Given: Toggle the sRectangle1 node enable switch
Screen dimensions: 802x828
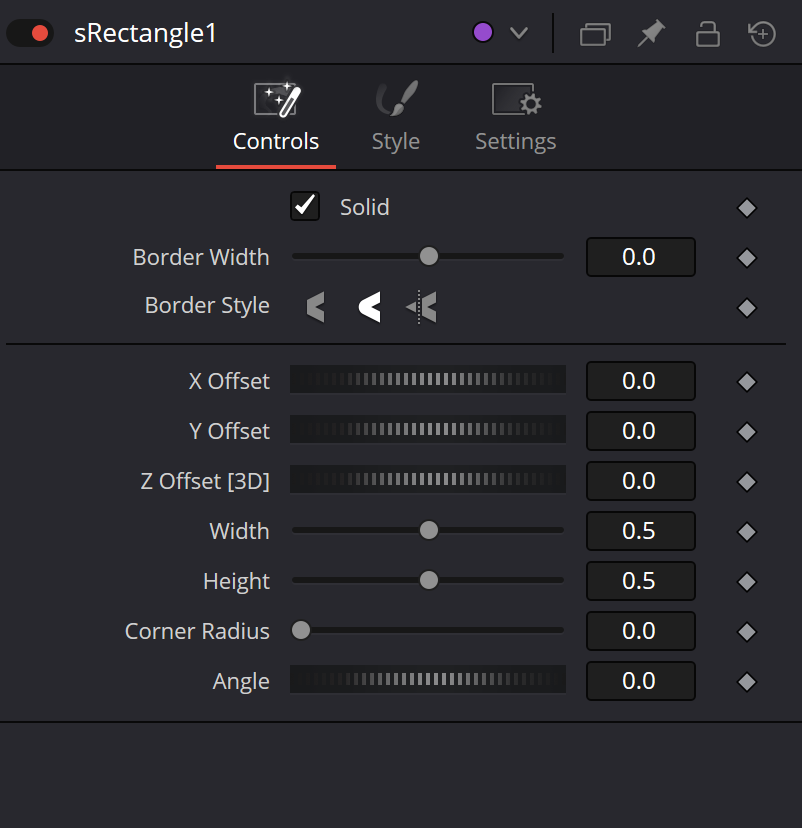Looking at the screenshot, I should tap(30, 33).
